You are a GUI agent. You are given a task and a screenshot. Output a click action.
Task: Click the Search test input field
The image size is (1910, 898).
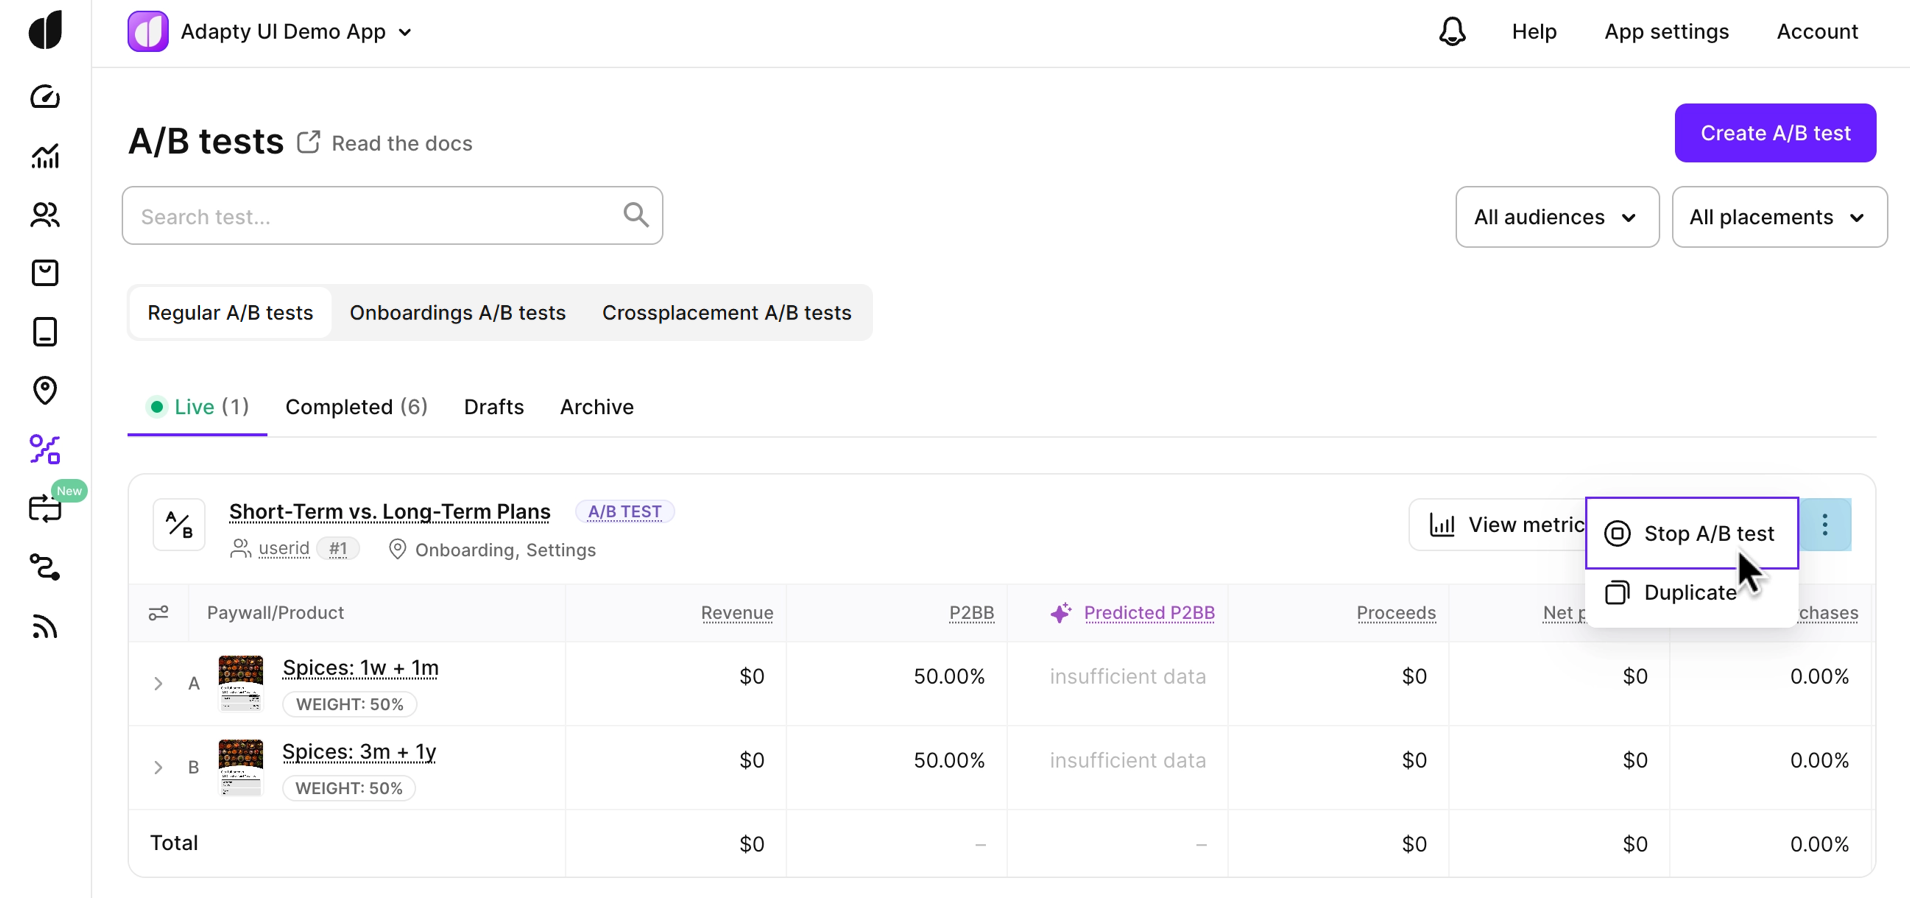(x=380, y=216)
